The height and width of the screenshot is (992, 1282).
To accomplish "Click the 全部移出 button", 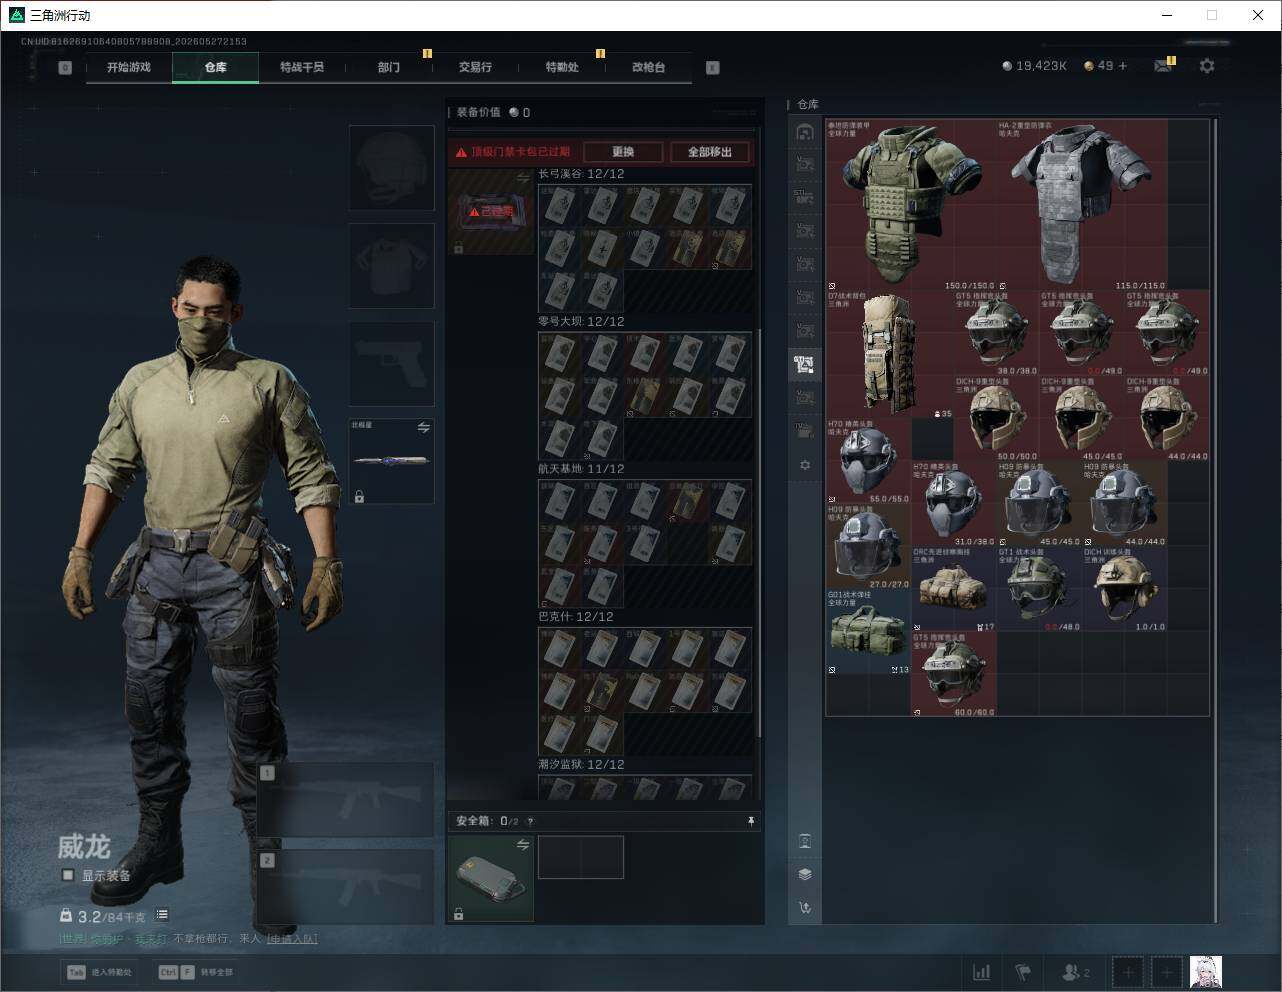I will point(709,152).
